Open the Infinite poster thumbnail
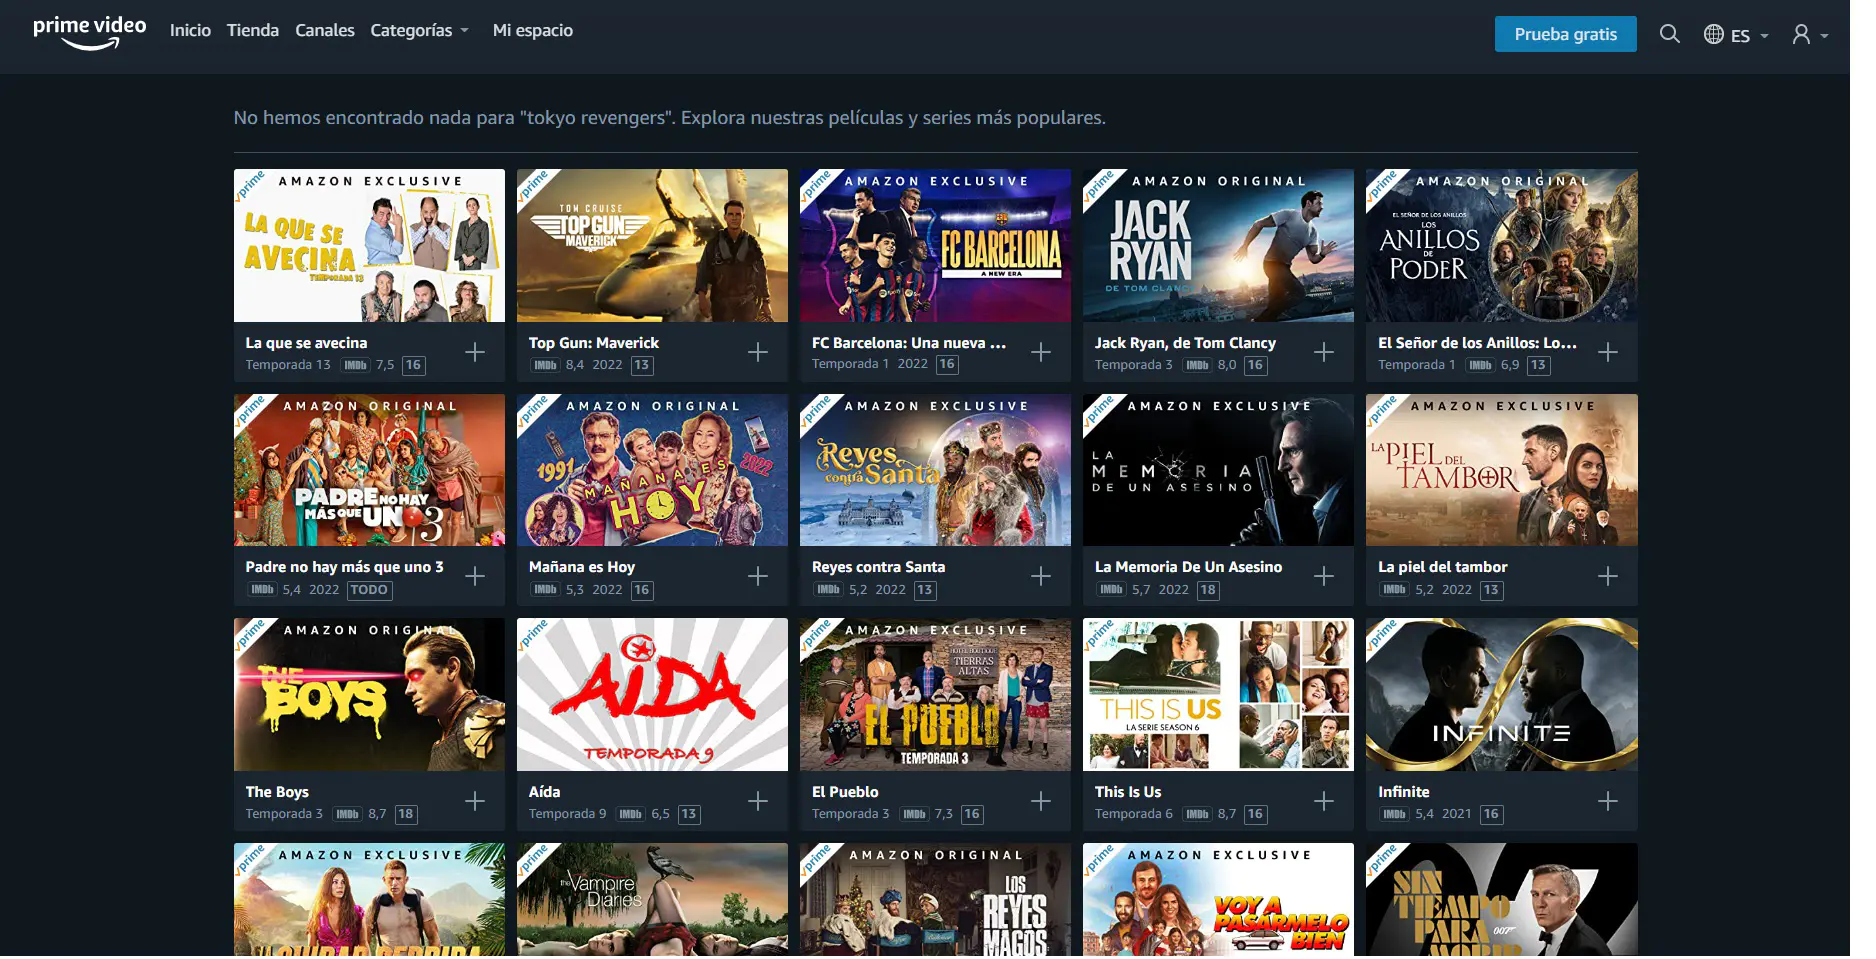1876x959 pixels. pos(1502,694)
